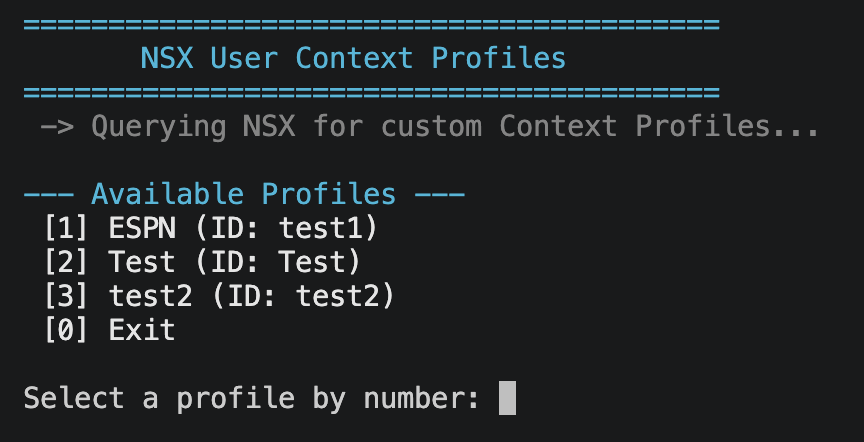Click the block cursor at the prompt

[507, 398]
